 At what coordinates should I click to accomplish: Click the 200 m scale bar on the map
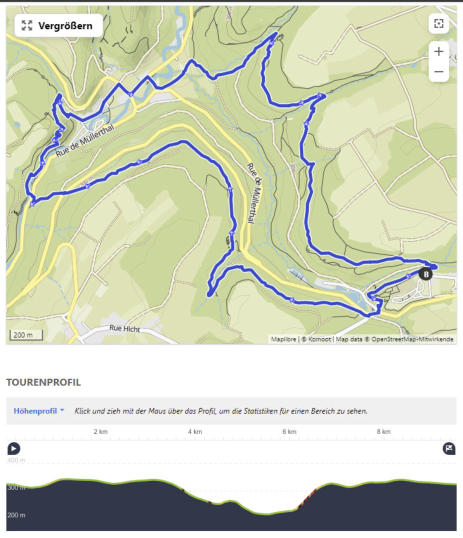point(26,335)
